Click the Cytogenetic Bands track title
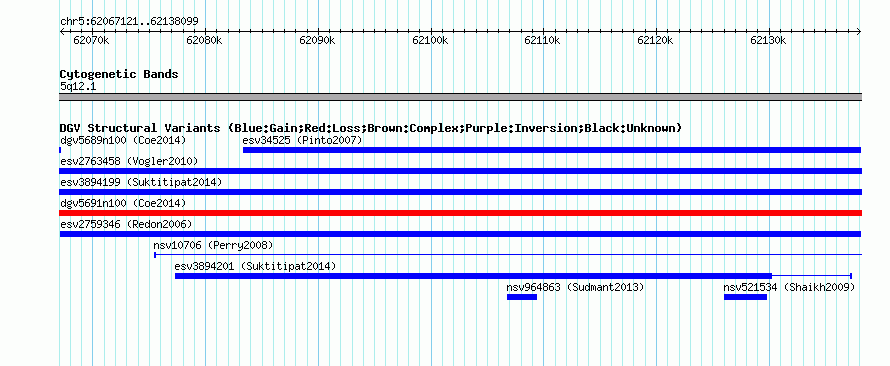The width and height of the screenshot is (890, 366). pyautogui.click(x=119, y=74)
